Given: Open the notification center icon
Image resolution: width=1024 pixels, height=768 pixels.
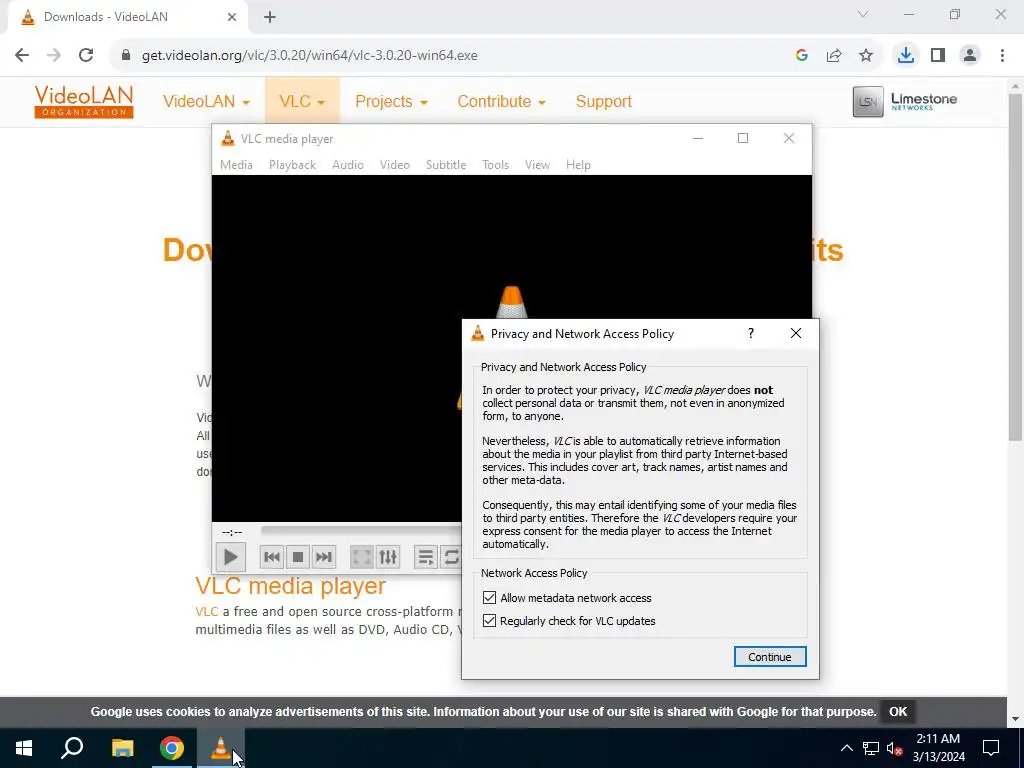Looking at the screenshot, I should click(991, 748).
